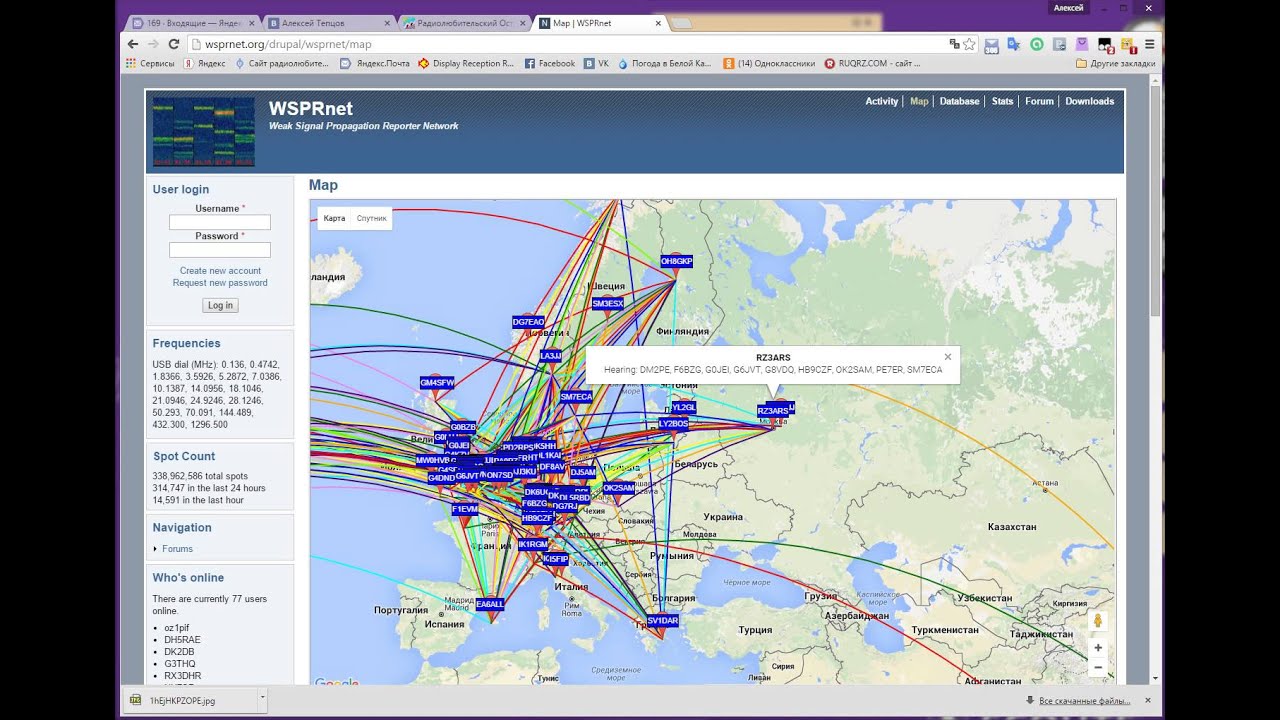Select the Street View pegman icon
The height and width of the screenshot is (720, 1280).
[1098, 621]
